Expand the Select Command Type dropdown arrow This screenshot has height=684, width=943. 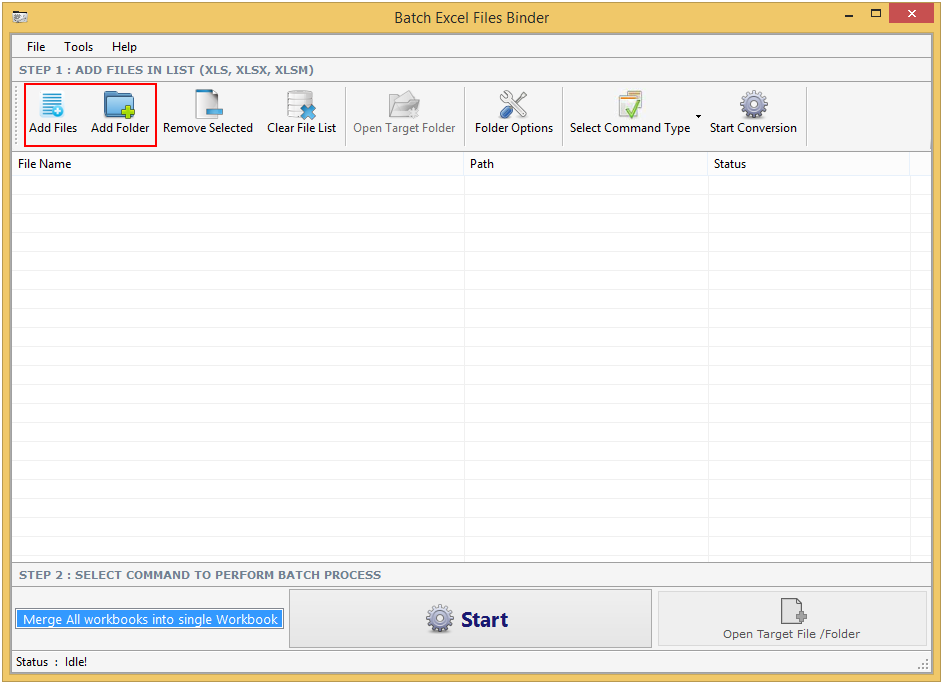coord(698,116)
